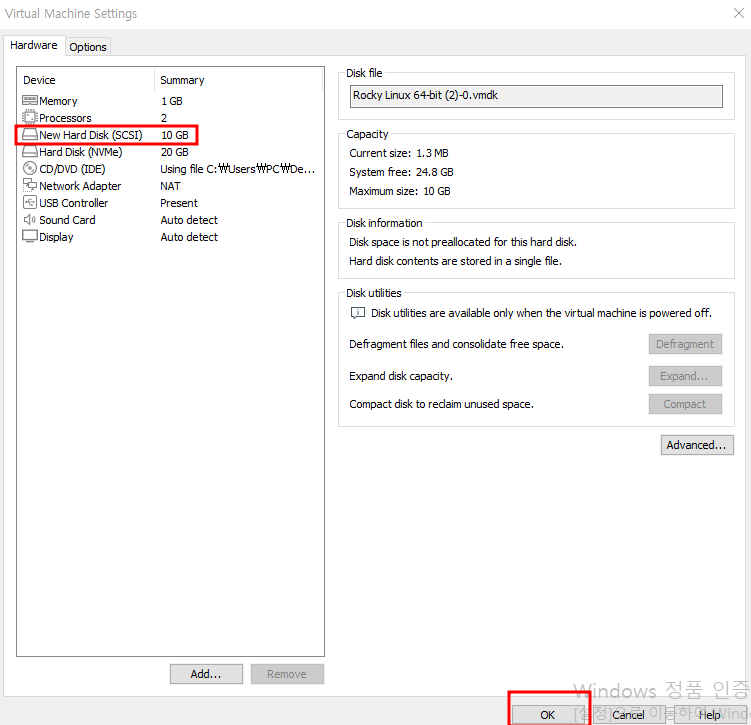Click the Cancel button
751x725 pixels.
628,715
